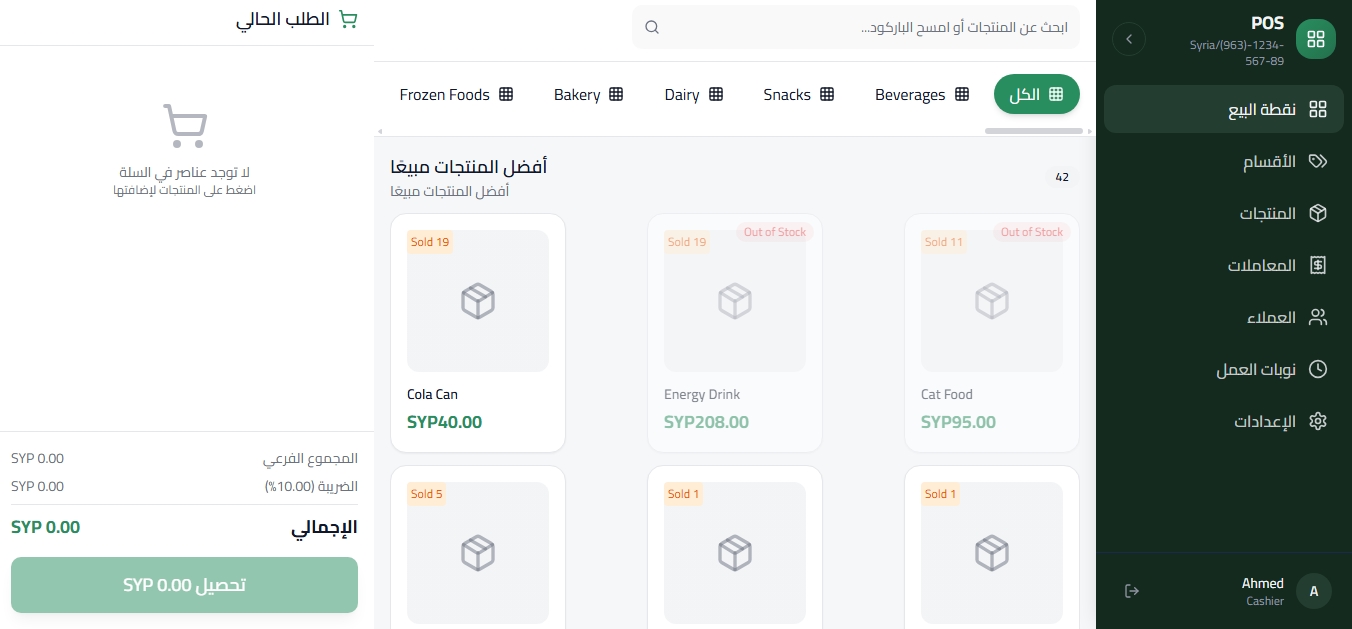The width and height of the screenshot is (1352, 629).
Task: Click the grid icon on Snacks tab
Action: 827,94
